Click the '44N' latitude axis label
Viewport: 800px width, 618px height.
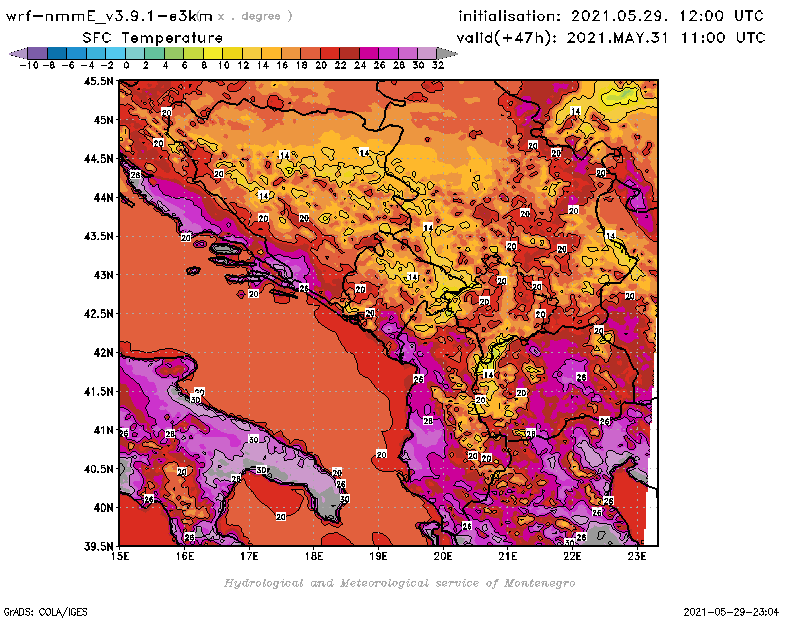[103, 197]
